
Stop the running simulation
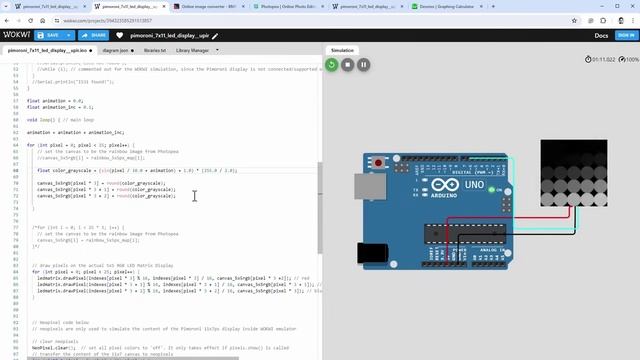[347, 64]
